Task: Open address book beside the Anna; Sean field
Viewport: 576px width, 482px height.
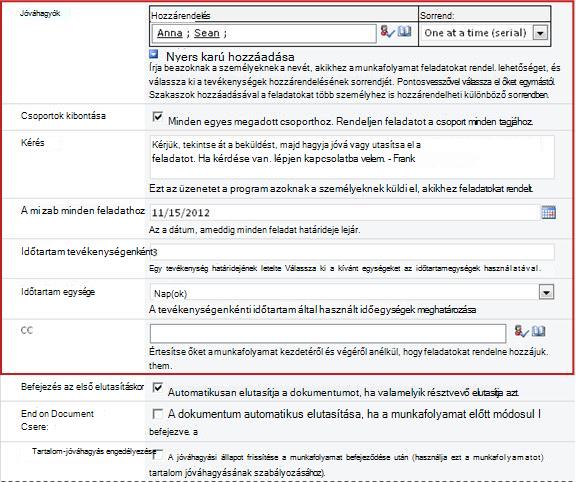Action: point(404,31)
